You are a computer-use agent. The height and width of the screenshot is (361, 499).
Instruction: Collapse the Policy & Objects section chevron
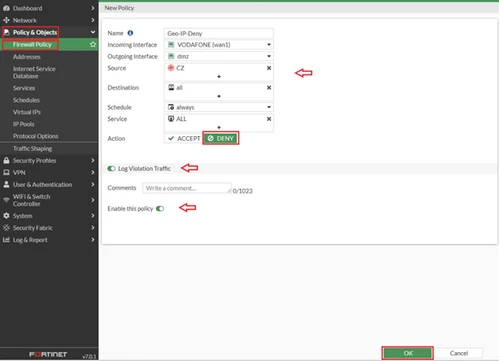coord(93,32)
